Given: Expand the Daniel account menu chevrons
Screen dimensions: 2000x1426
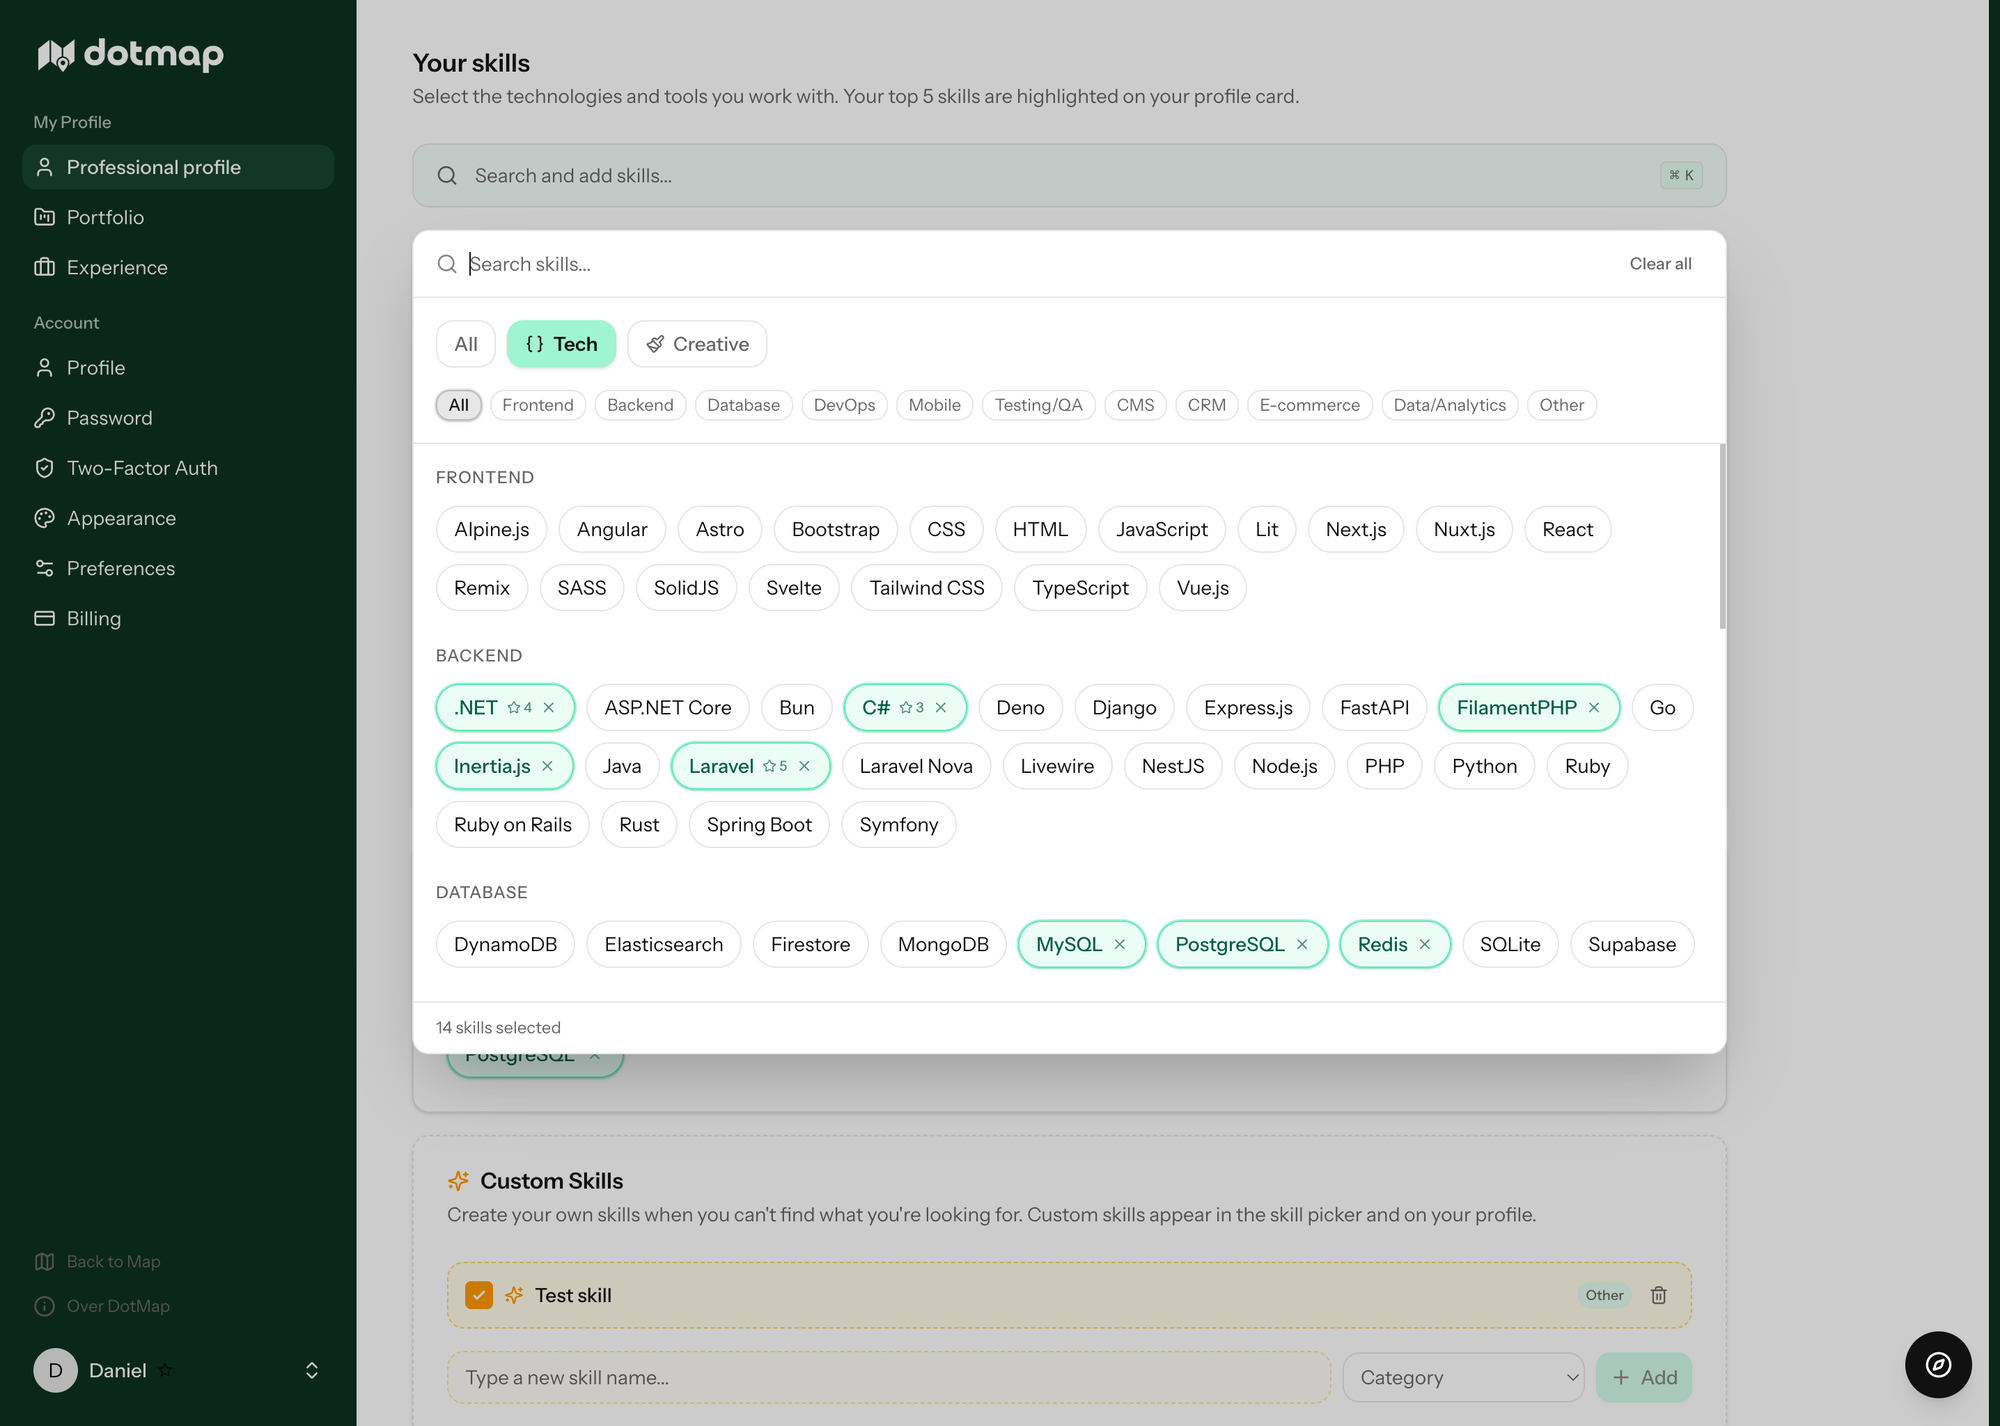Looking at the screenshot, I should pos(312,1370).
